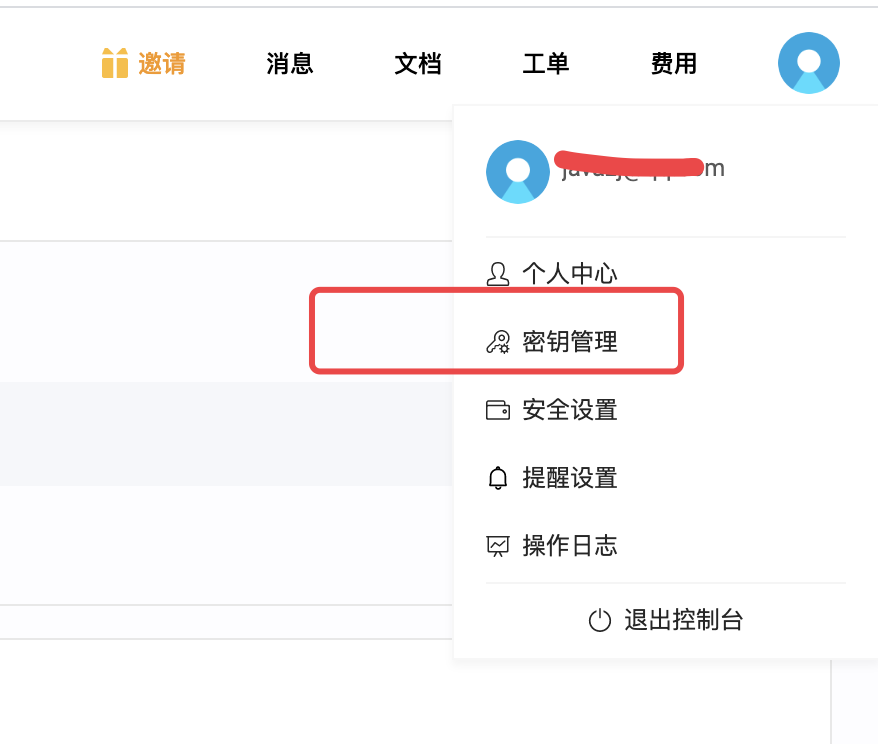Toggle the account menu via top-right avatar

click(808, 63)
